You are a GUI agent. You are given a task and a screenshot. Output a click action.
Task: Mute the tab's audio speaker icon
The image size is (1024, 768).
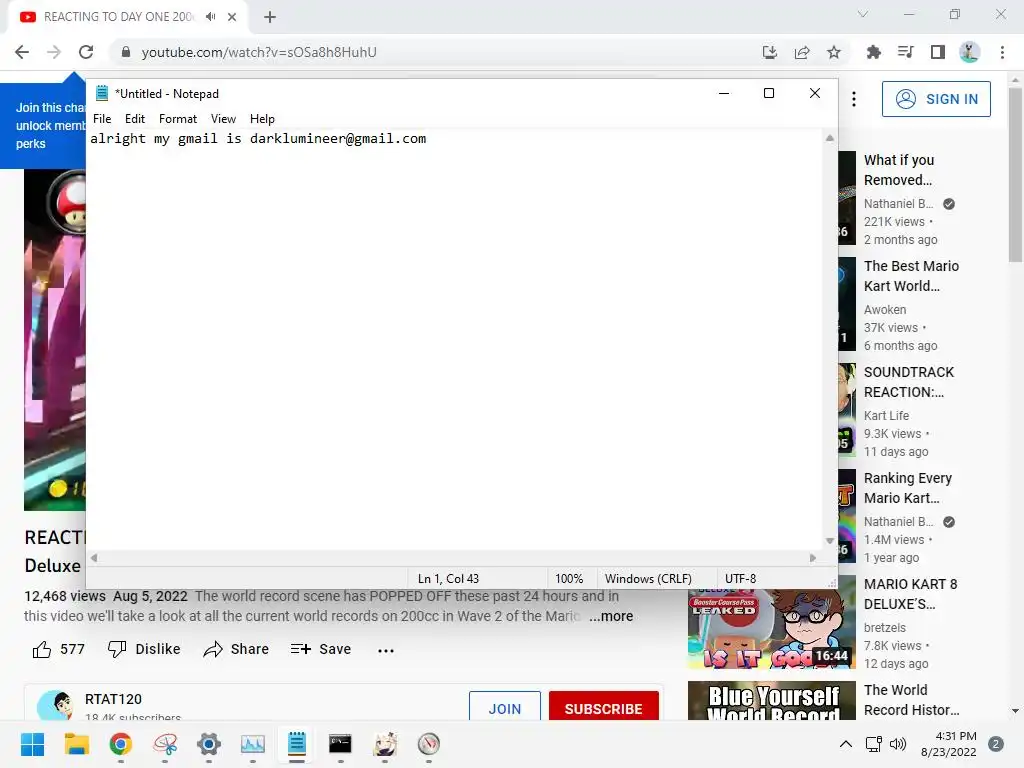210,17
